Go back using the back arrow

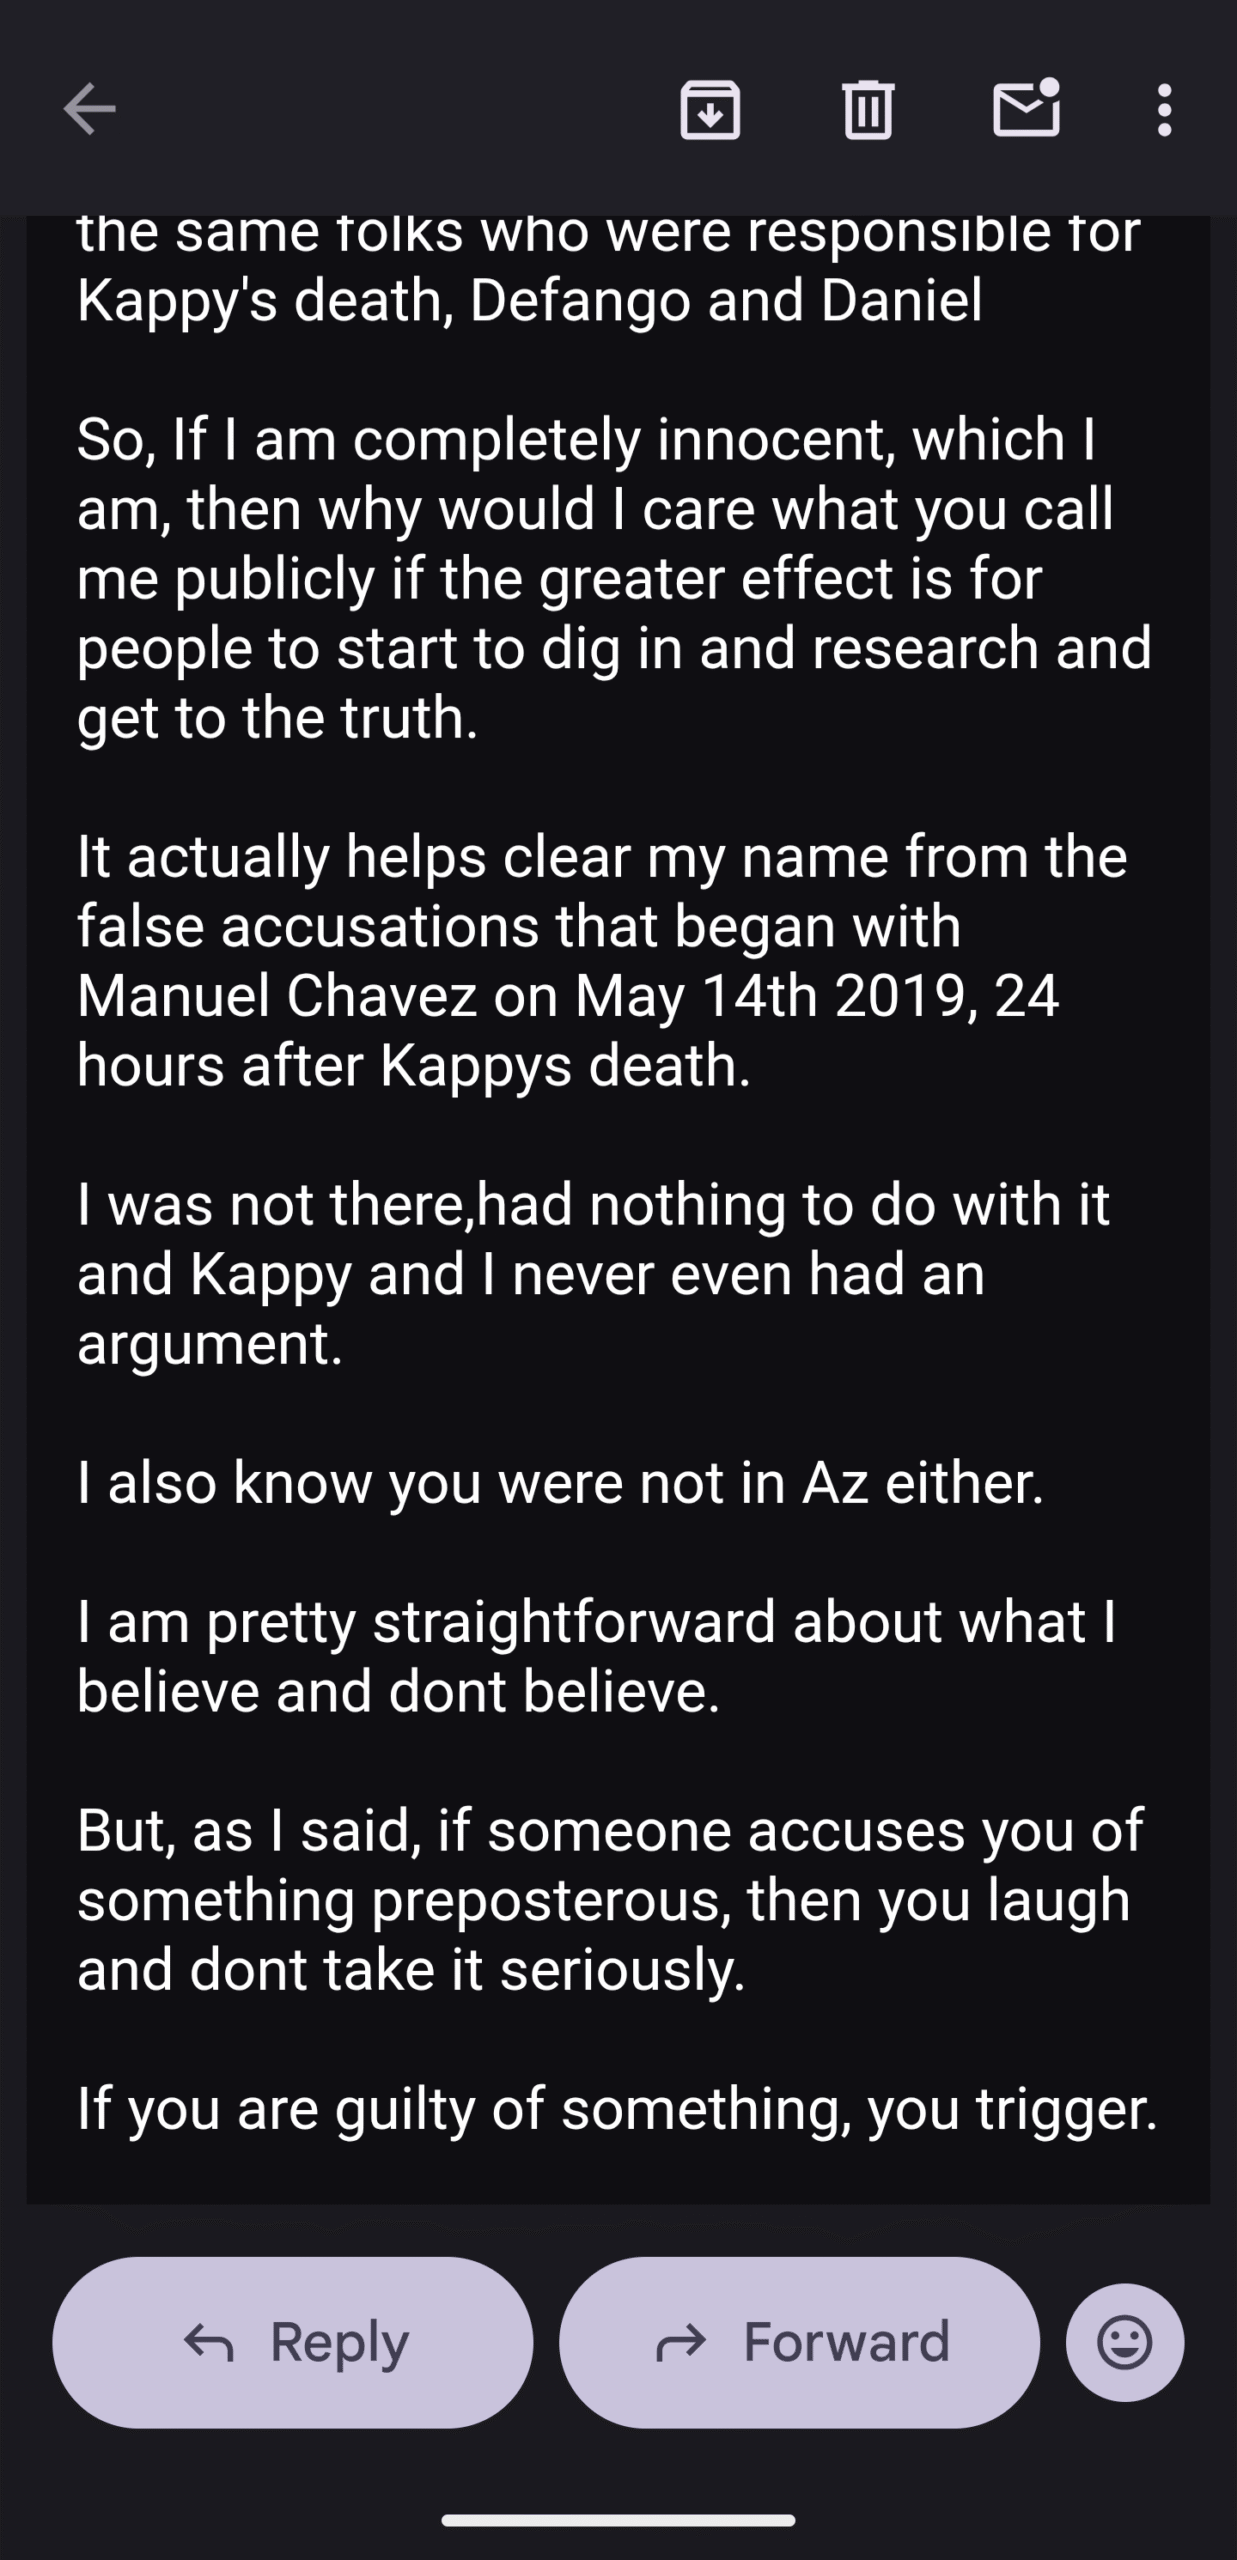coord(90,109)
